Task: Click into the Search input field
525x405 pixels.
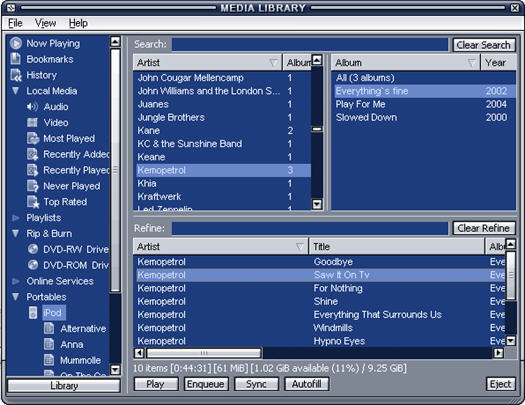Action: [310, 45]
